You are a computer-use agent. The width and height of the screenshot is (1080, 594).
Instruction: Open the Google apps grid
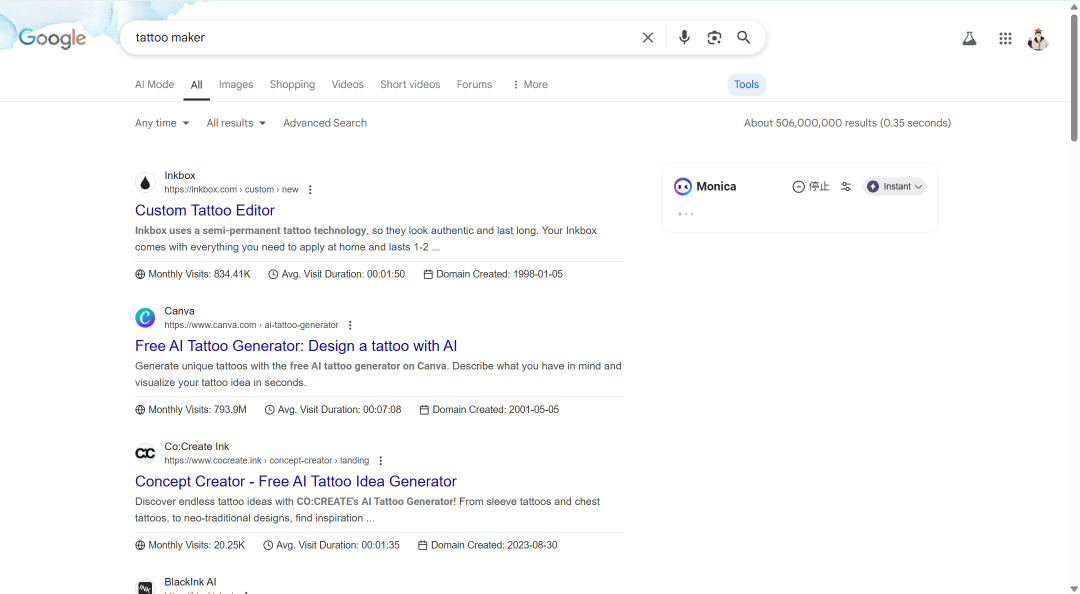point(1005,39)
